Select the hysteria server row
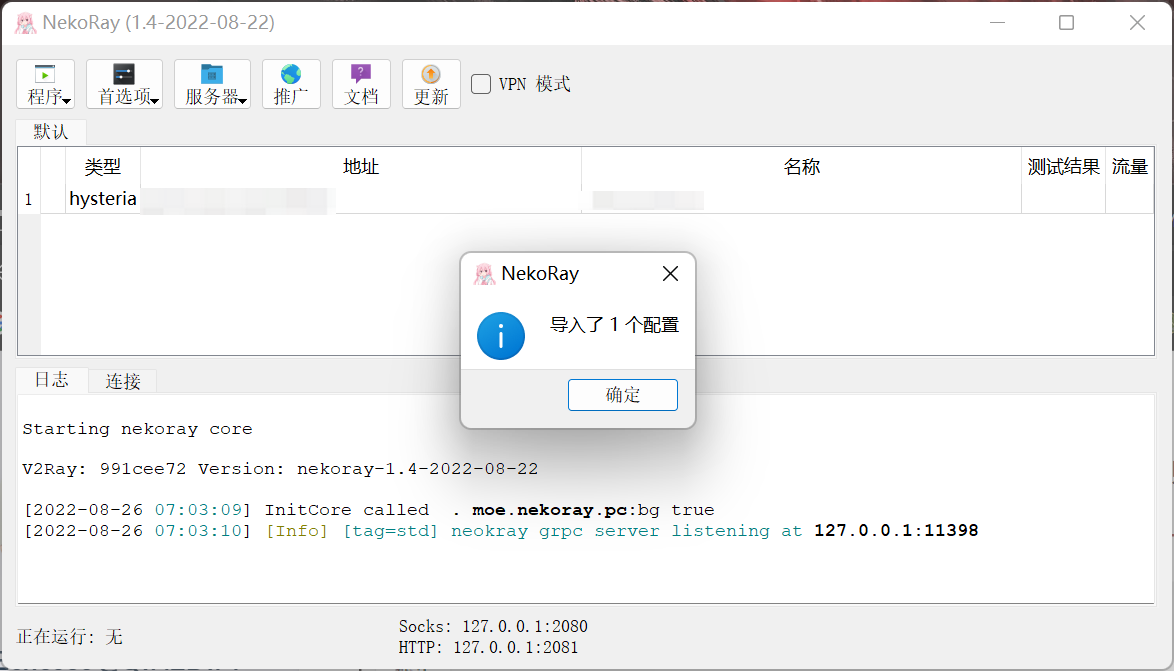 [x=103, y=199]
